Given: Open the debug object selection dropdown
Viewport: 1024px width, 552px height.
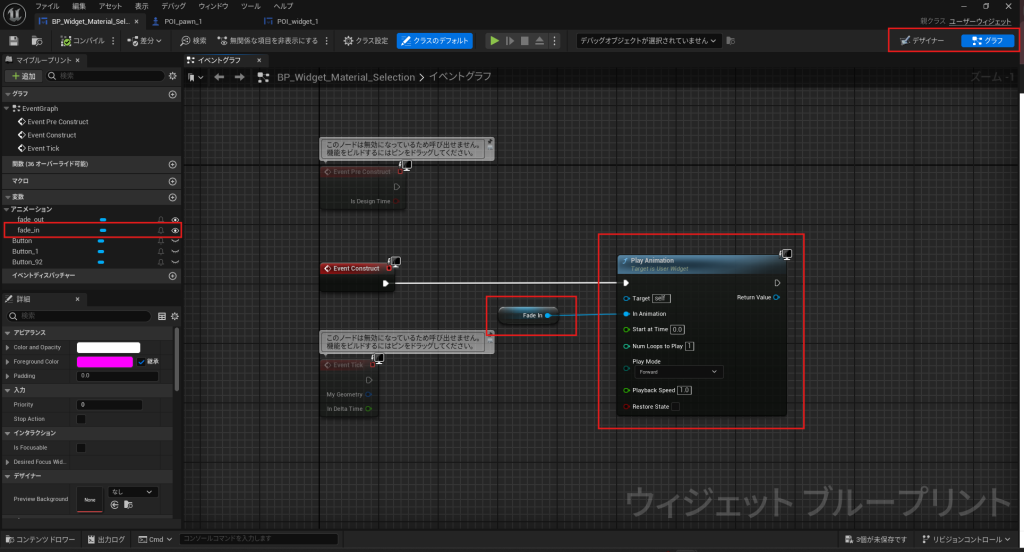Looking at the screenshot, I should pyautogui.click(x=648, y=41).
